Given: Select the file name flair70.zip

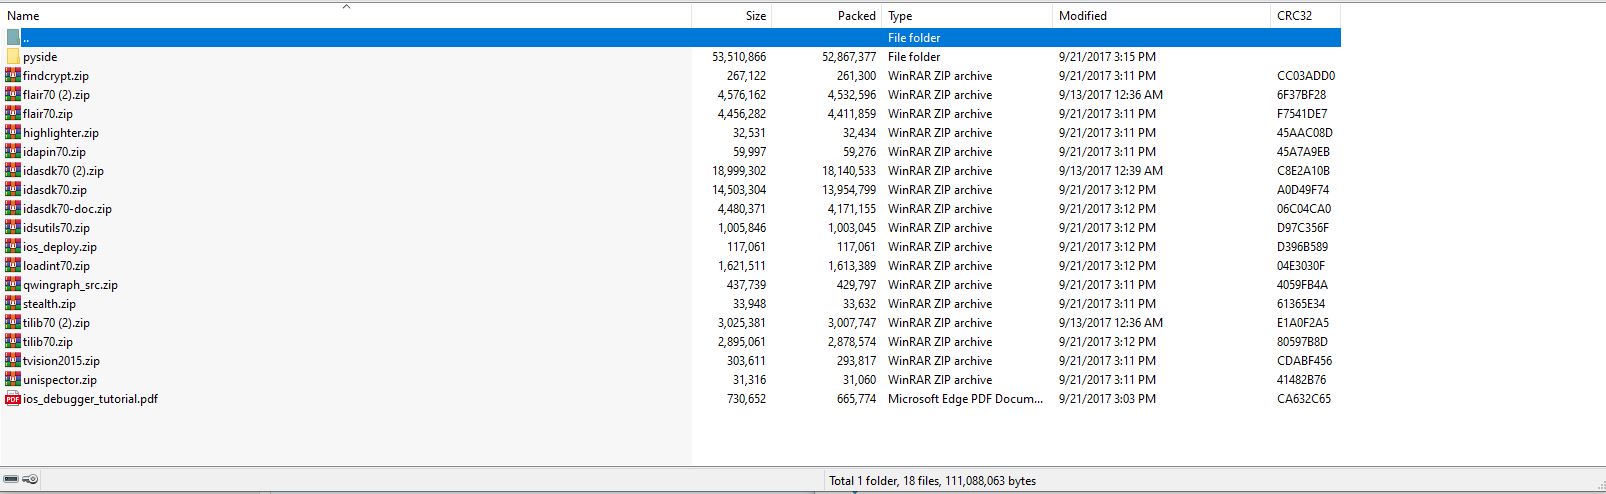Looking at the screenshot, I should (48, 114).
